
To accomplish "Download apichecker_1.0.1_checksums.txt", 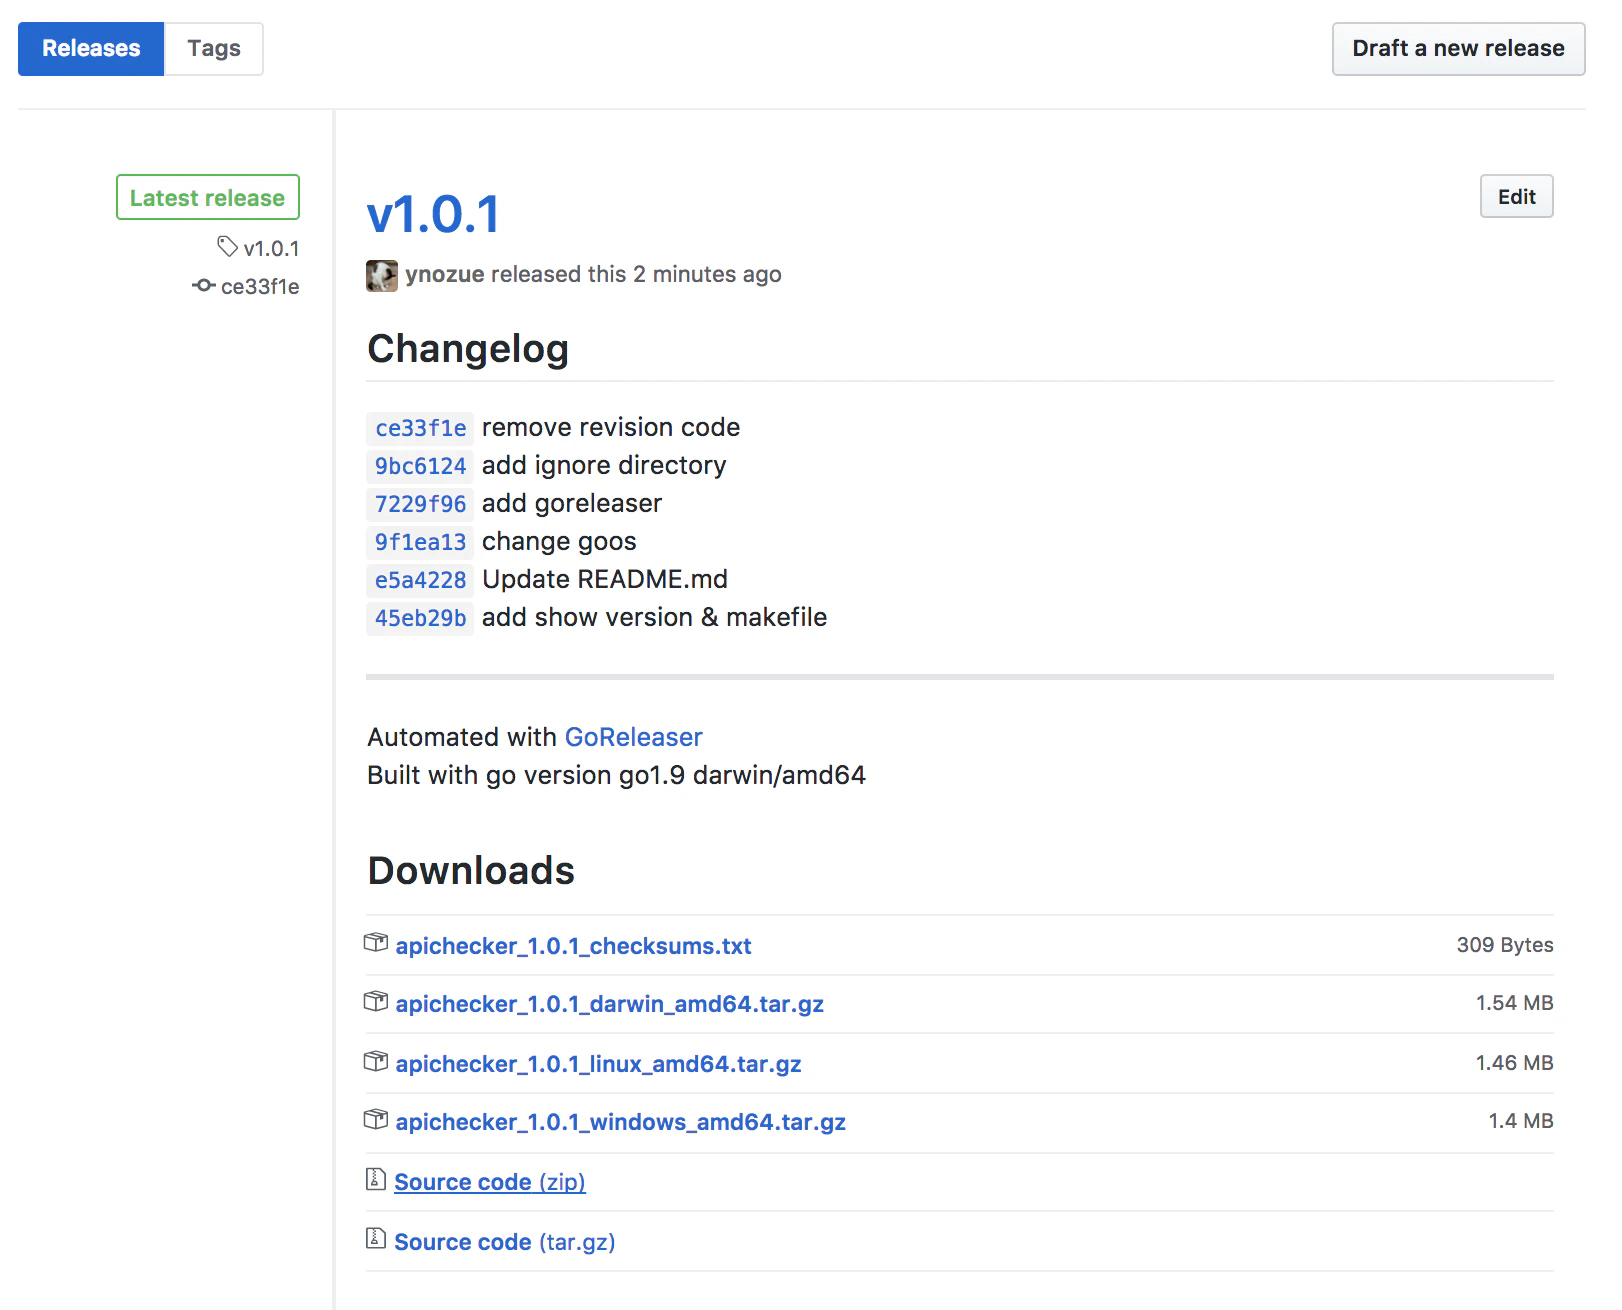I will pyautogui.click(x=573, y=946).
